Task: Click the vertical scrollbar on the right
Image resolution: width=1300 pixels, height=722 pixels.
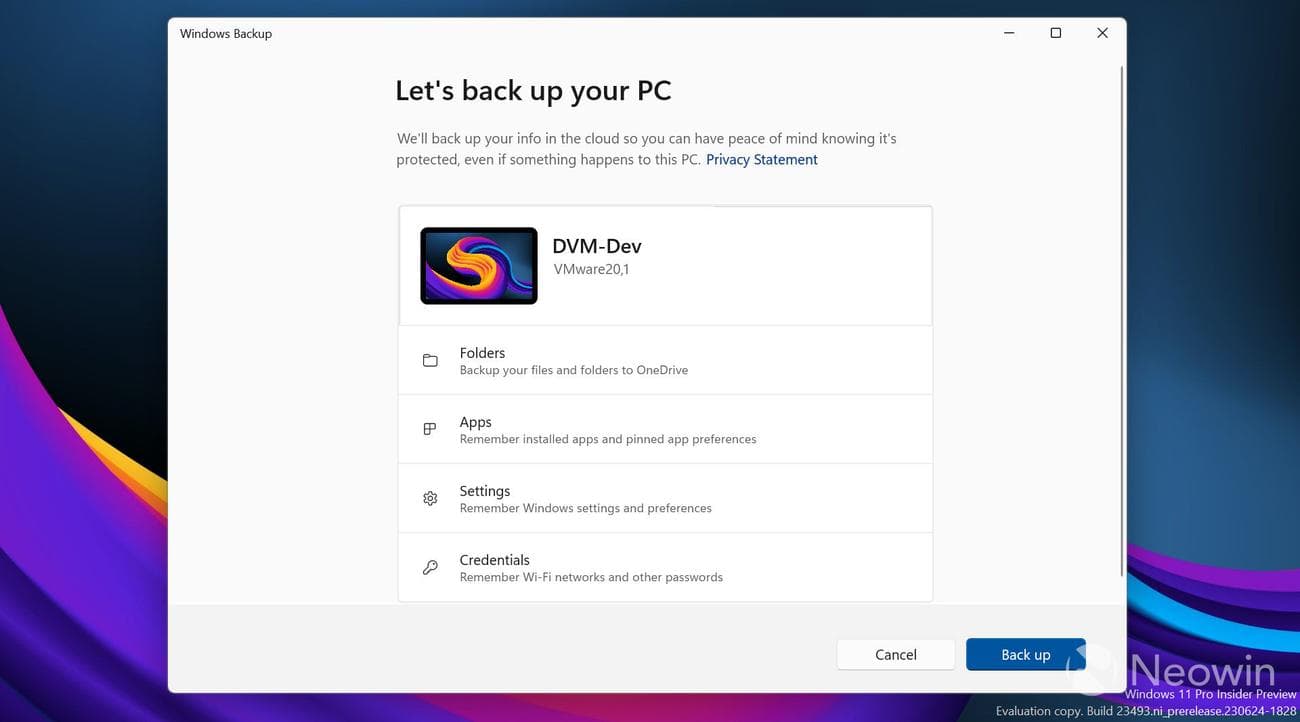Action: [1120, 300]
